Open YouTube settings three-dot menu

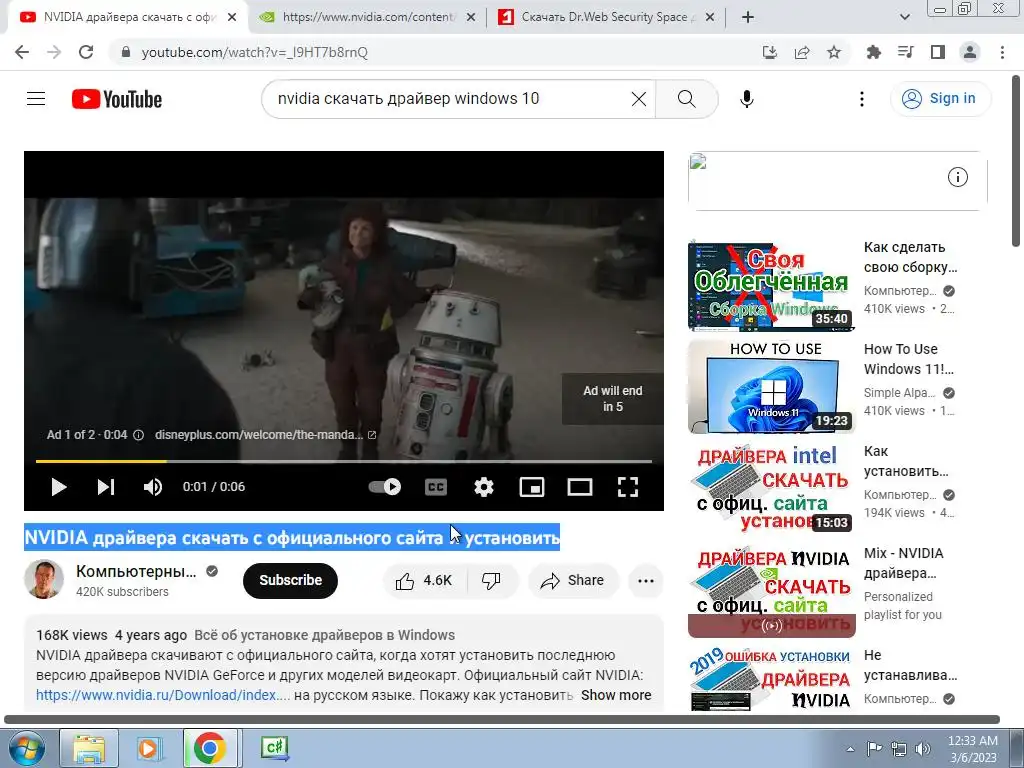coord(862,99)
